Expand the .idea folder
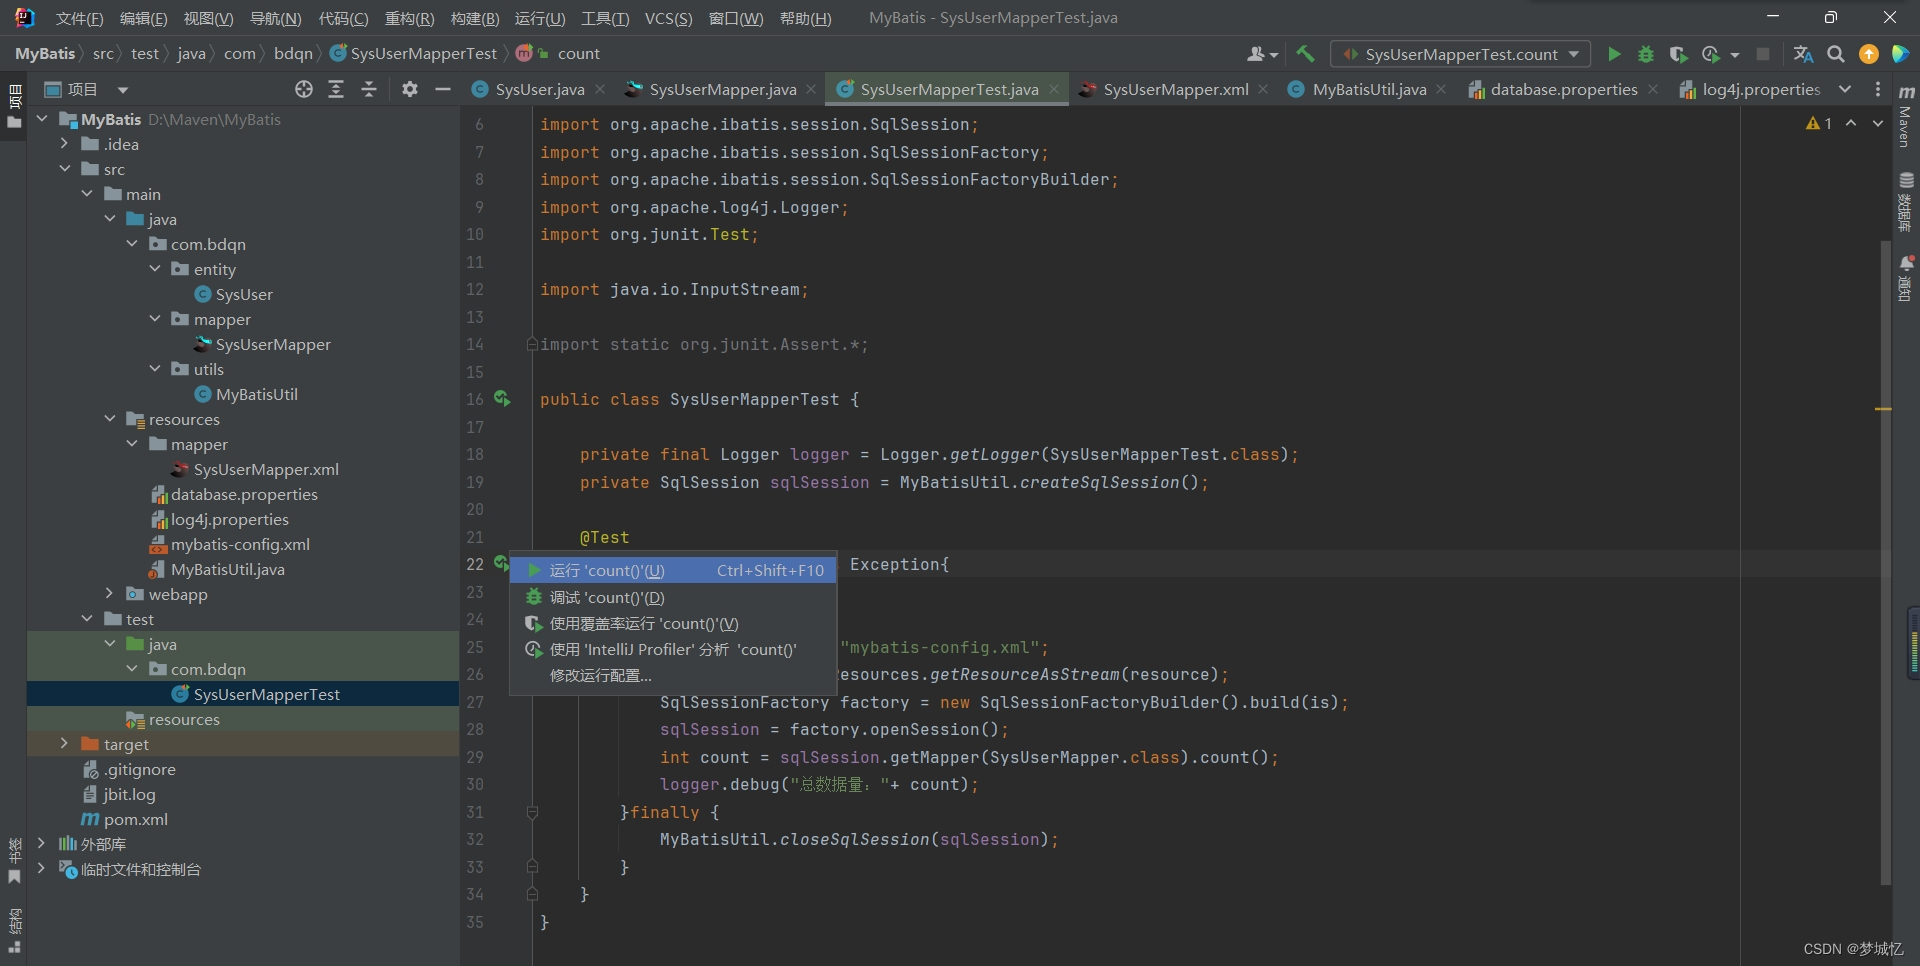Image resolution: width=1920 pixels, height=966 pixels. tap(64, 144)
